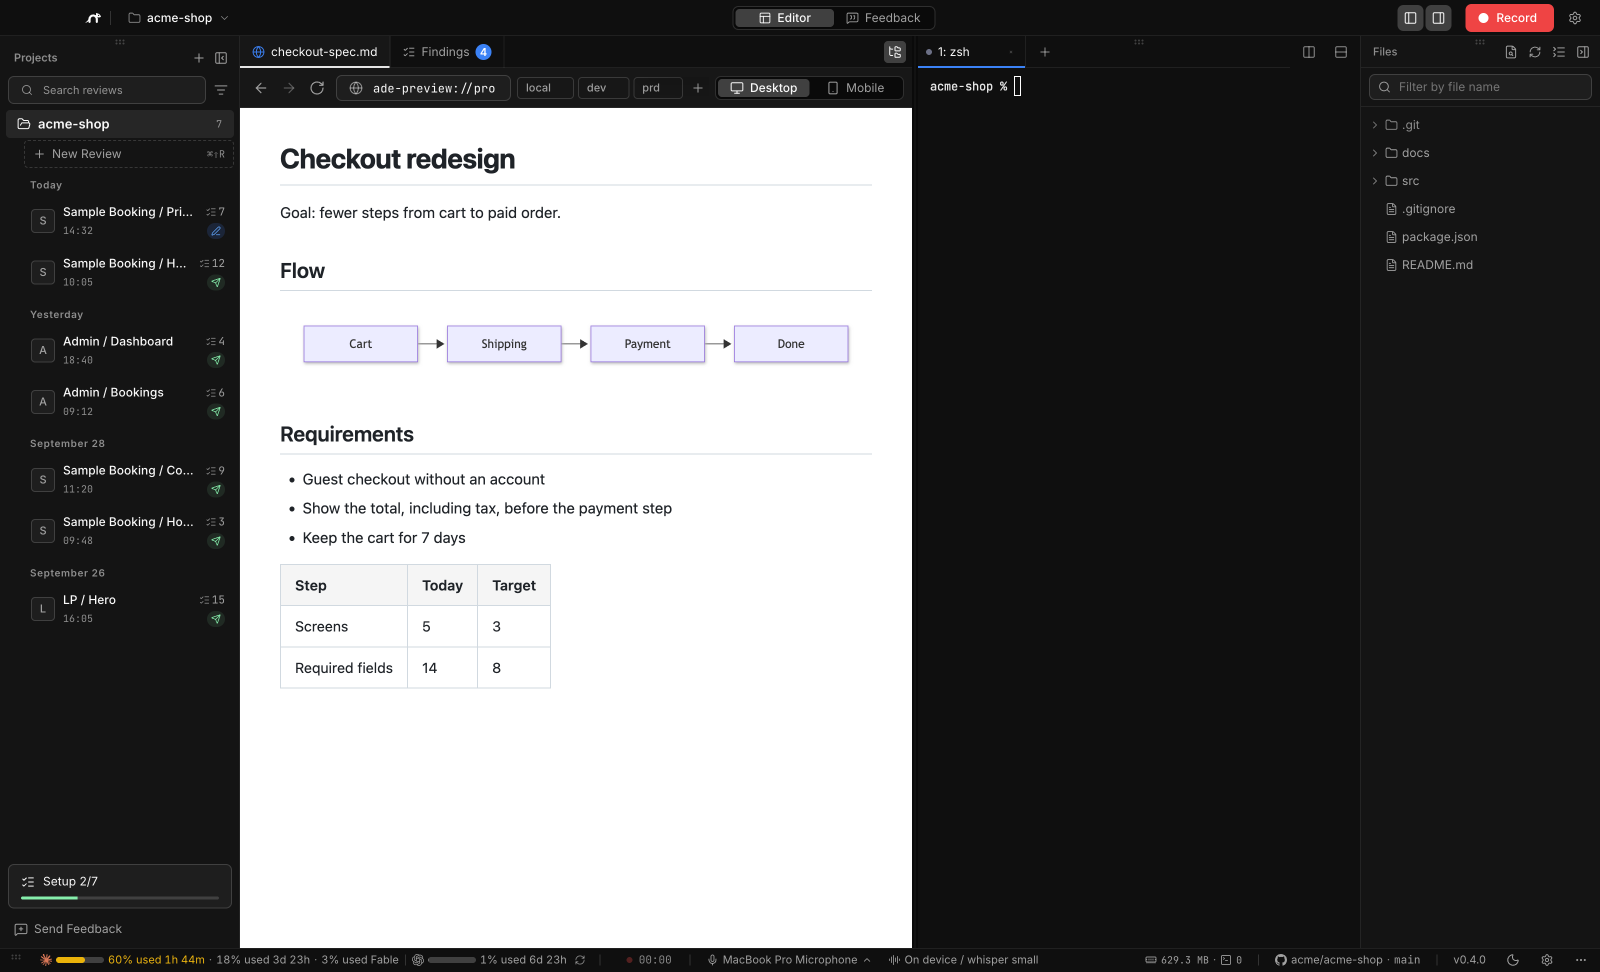Open the acme-shop project dropdown
Viewport: 1600px width, 972px height.
pos(179,18)
